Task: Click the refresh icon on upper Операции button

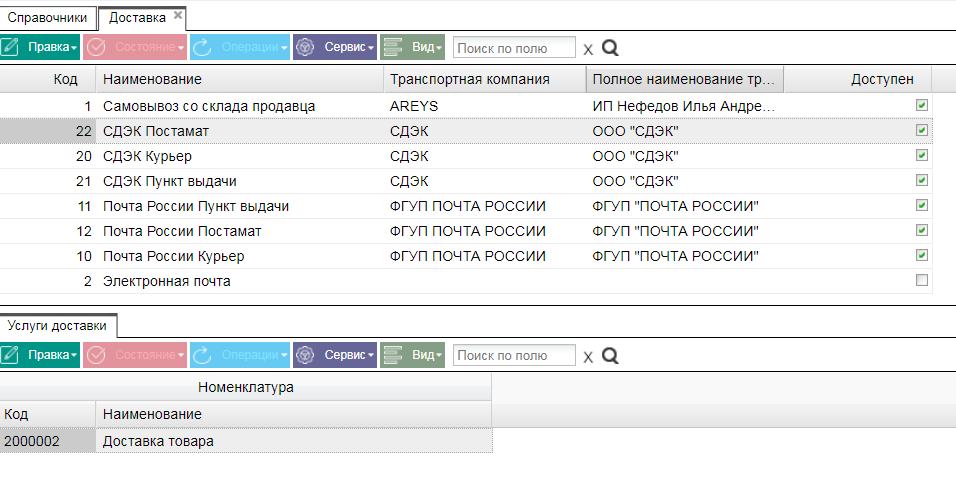Action: coord(202,48)
